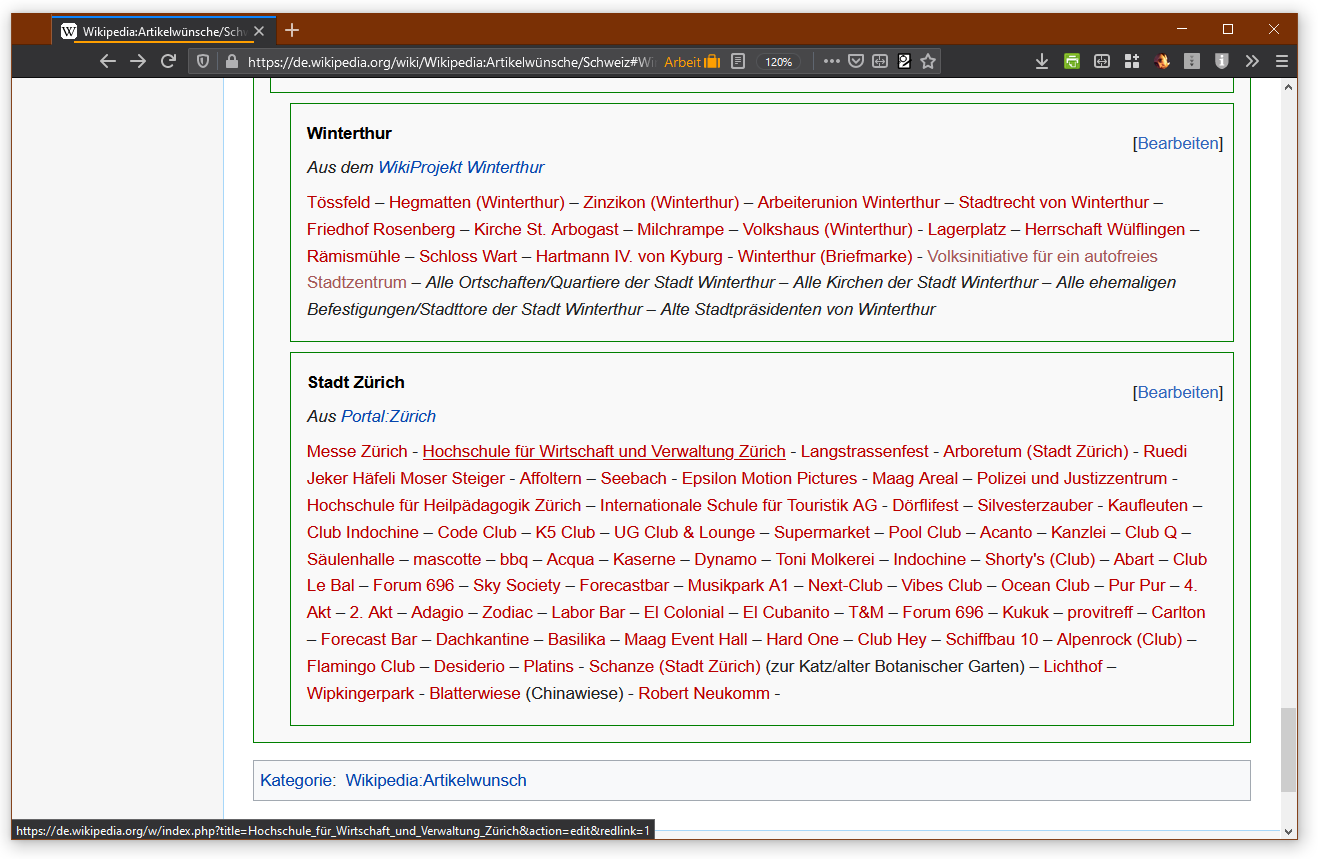Open a new tab with plus button

point(292,30)
